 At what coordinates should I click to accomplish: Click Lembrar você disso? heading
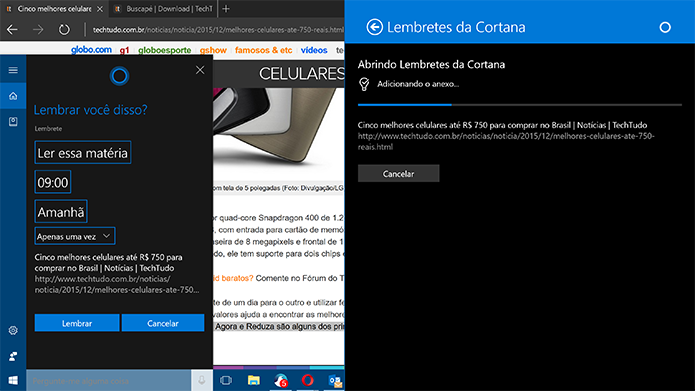point(90,109)
